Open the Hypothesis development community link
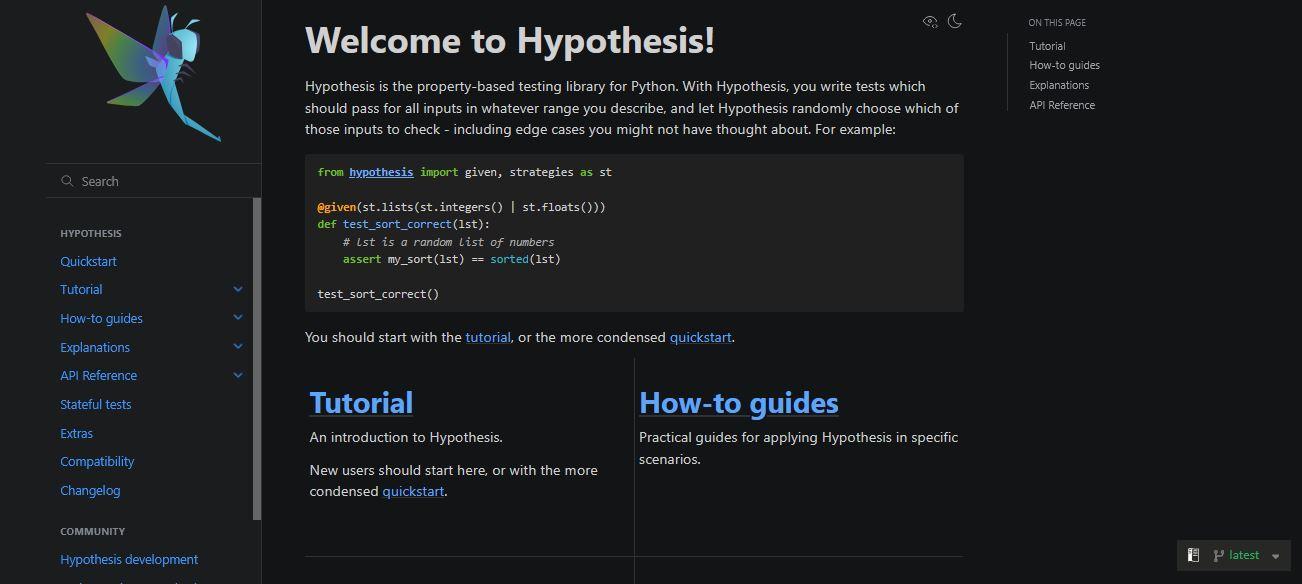The height and width of the screenshot is (584, 1302). pyautogui.click(x=129, y=559)
